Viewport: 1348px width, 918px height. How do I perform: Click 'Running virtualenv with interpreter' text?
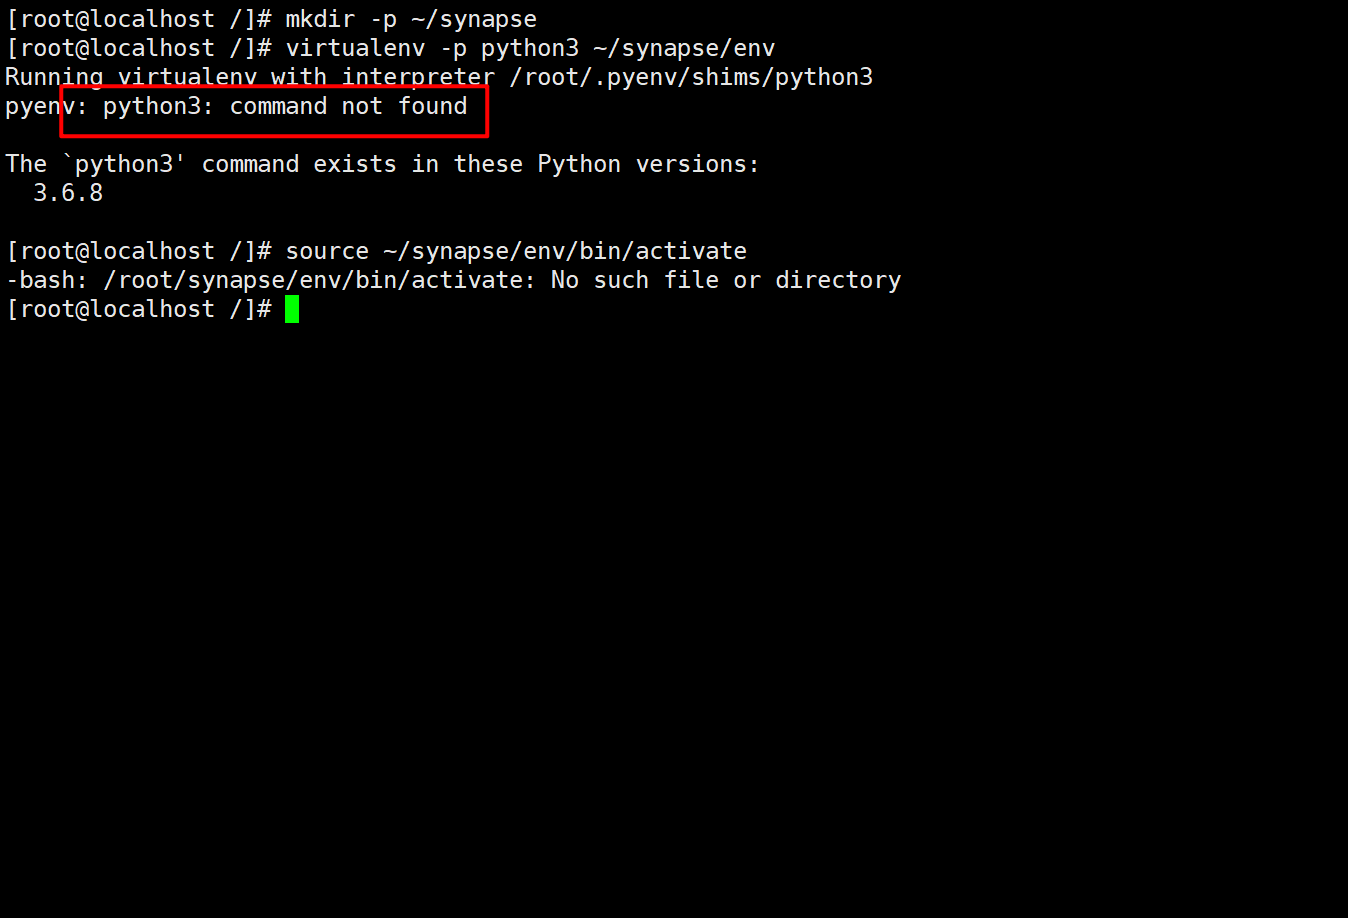pos(250,77)
